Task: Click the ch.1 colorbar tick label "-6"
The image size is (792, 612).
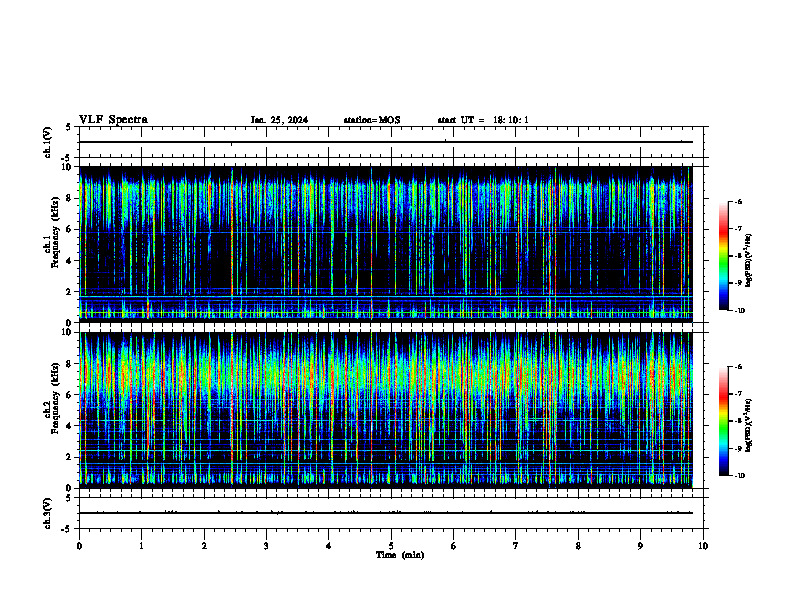Action: pyautogui.click(x=738, y=201)
